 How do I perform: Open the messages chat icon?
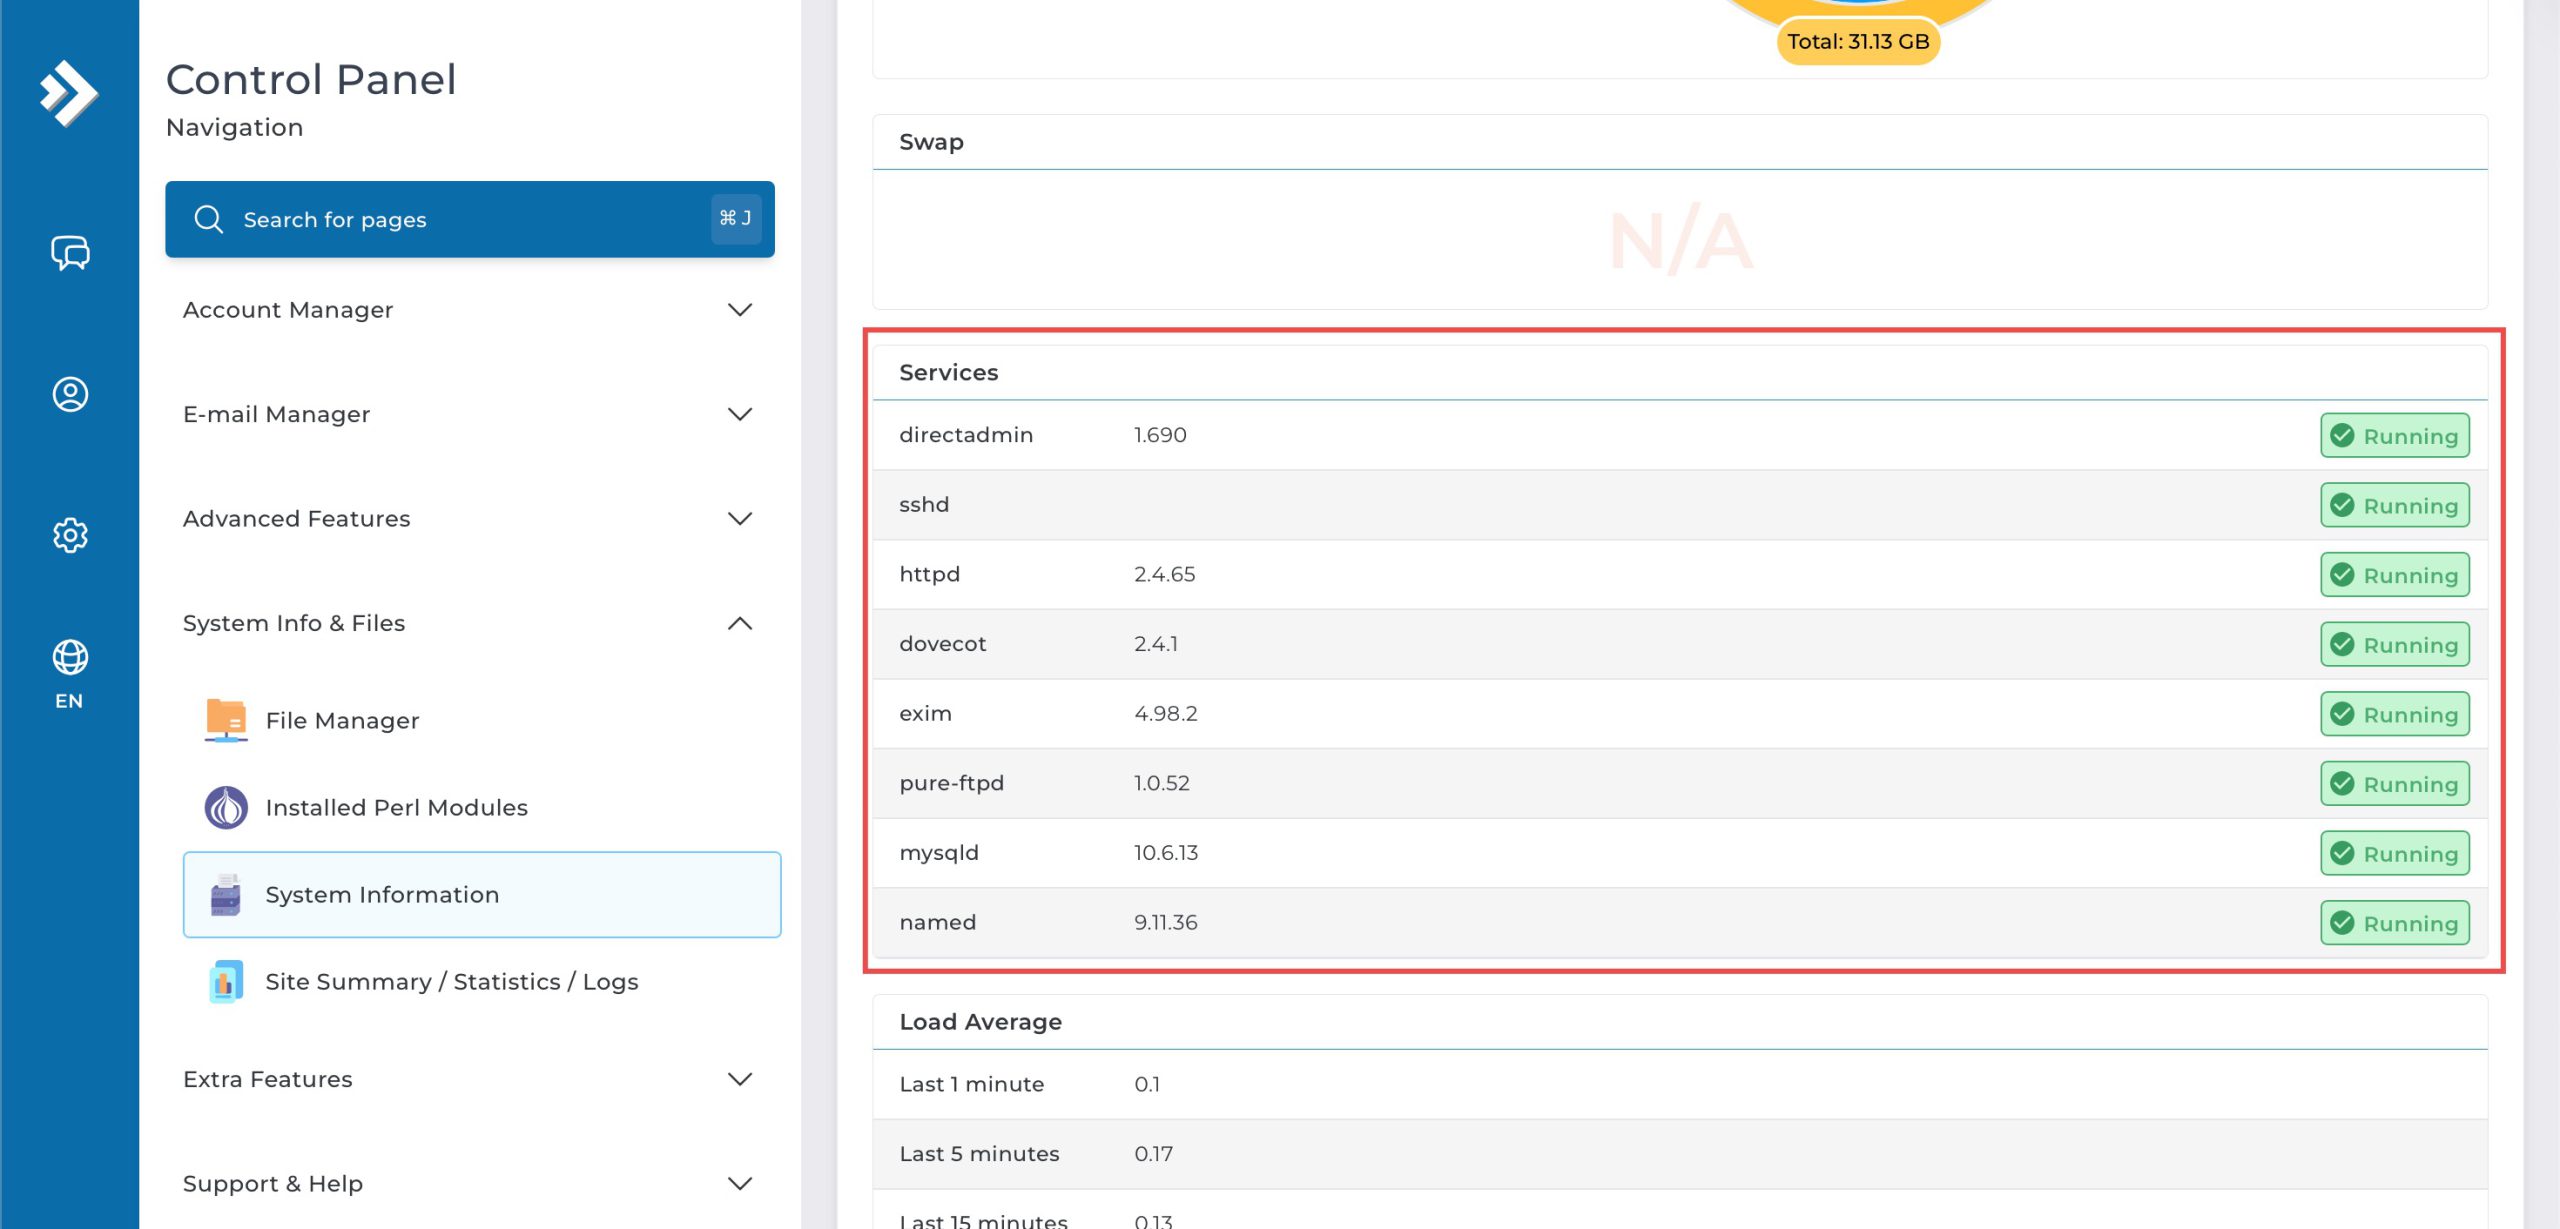pyautogui.click(x=70, y=253)
